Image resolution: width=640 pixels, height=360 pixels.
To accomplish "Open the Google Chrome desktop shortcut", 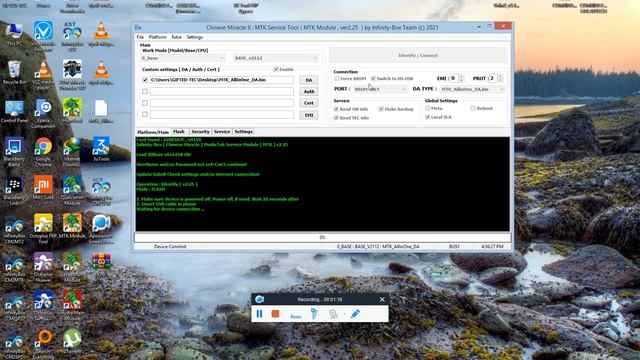I will coord(43,152).
